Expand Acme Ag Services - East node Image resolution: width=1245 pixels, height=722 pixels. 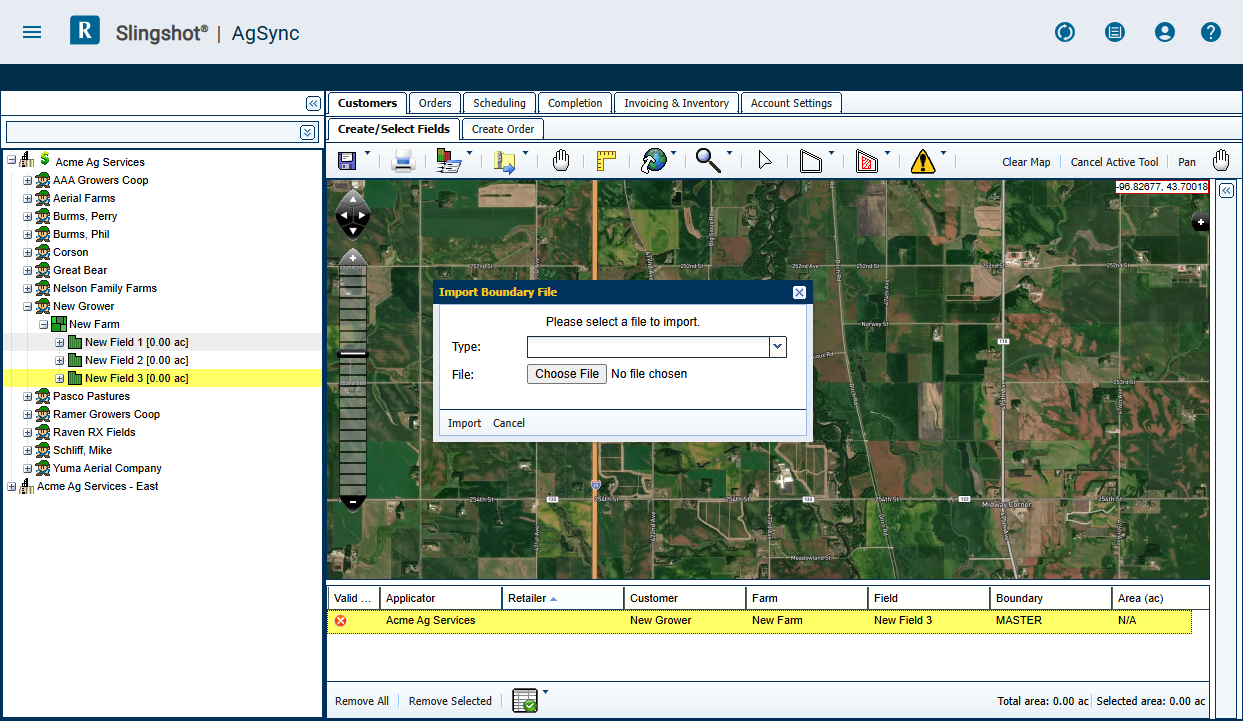[x=12, y=486]
